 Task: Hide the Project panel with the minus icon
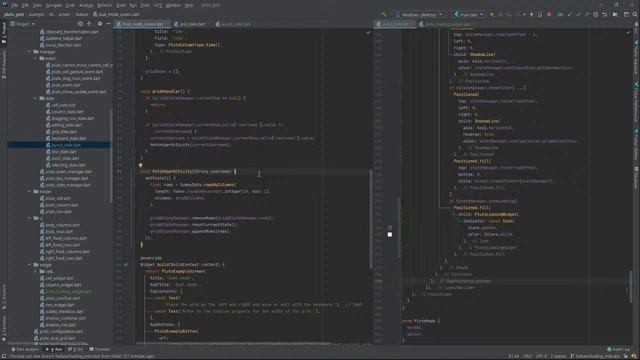(x=108, y=24)
